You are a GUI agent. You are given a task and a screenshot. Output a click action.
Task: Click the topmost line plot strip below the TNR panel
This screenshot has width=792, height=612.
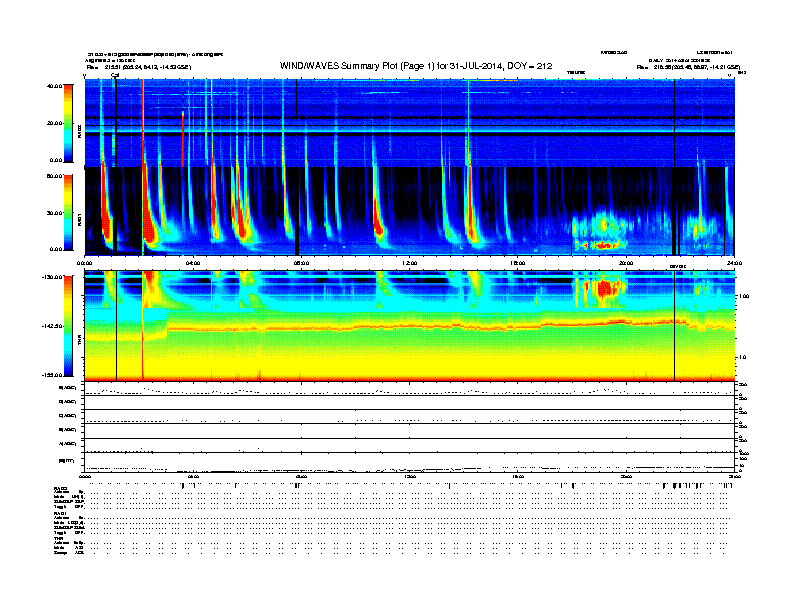click(x=409, y=389)
